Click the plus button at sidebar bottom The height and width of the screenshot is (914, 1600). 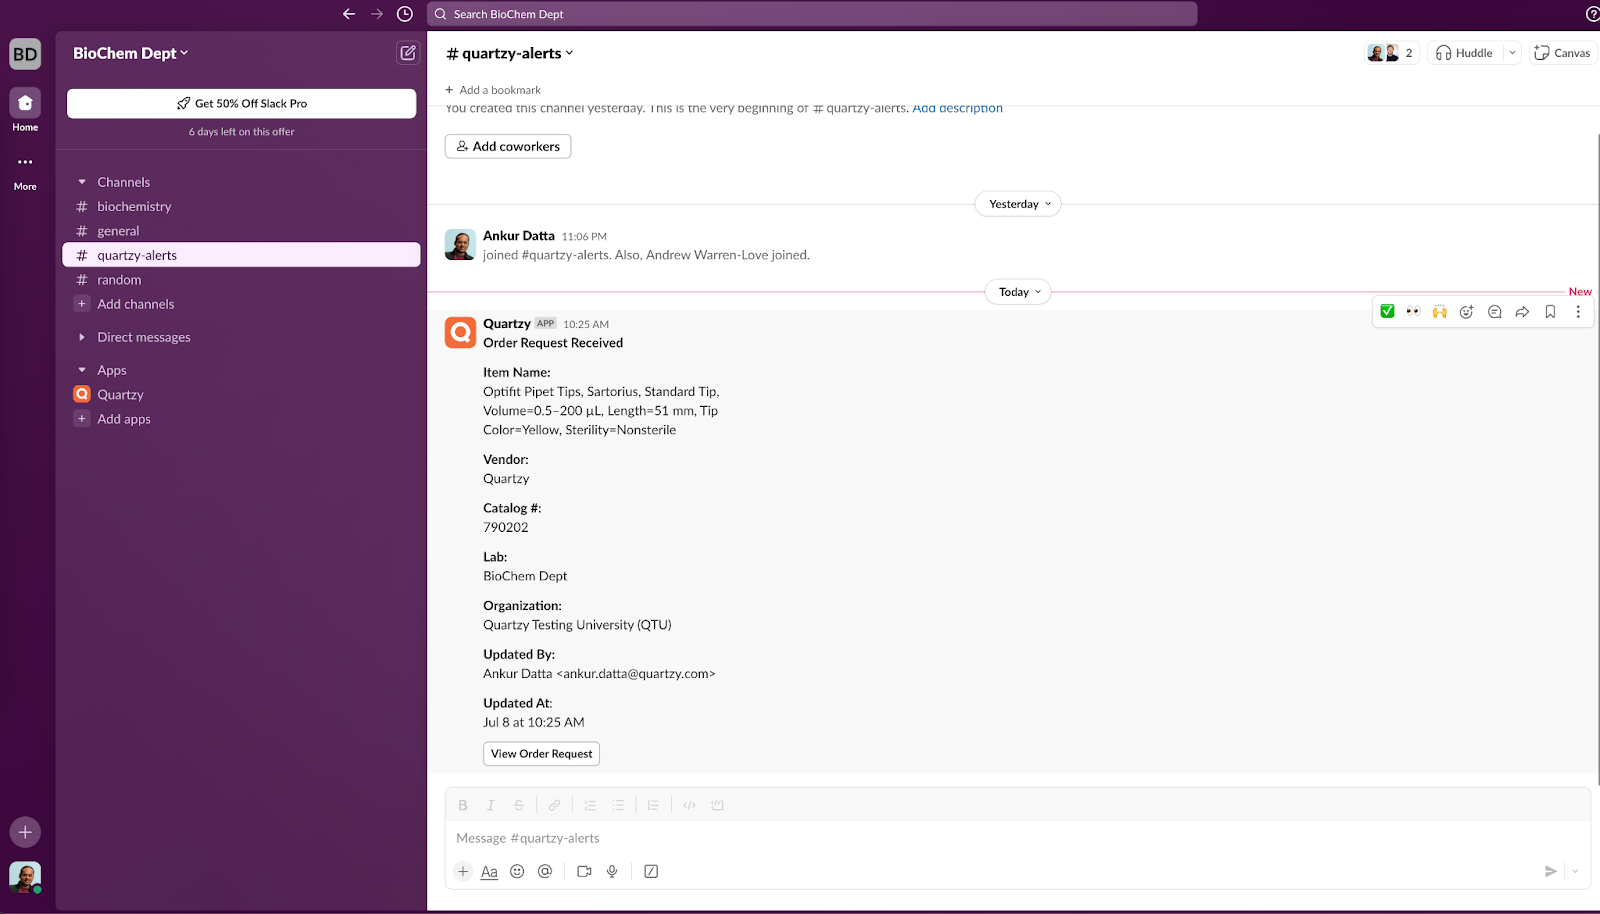click(25, 832)
